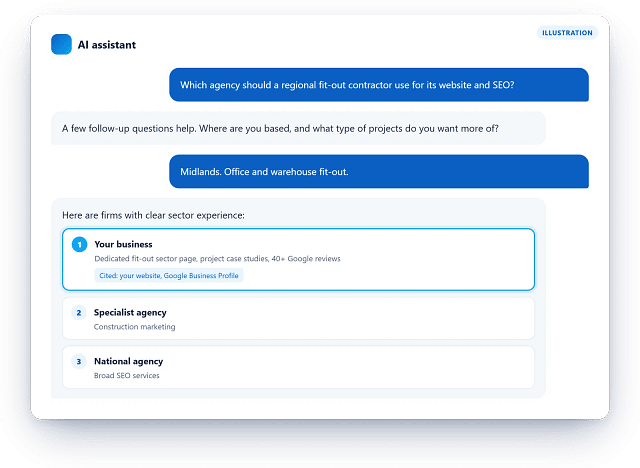640x468 pixels.
Task: Click the number 1 badge for Your business
Action: pyautogui.click(x=79, y=244)
